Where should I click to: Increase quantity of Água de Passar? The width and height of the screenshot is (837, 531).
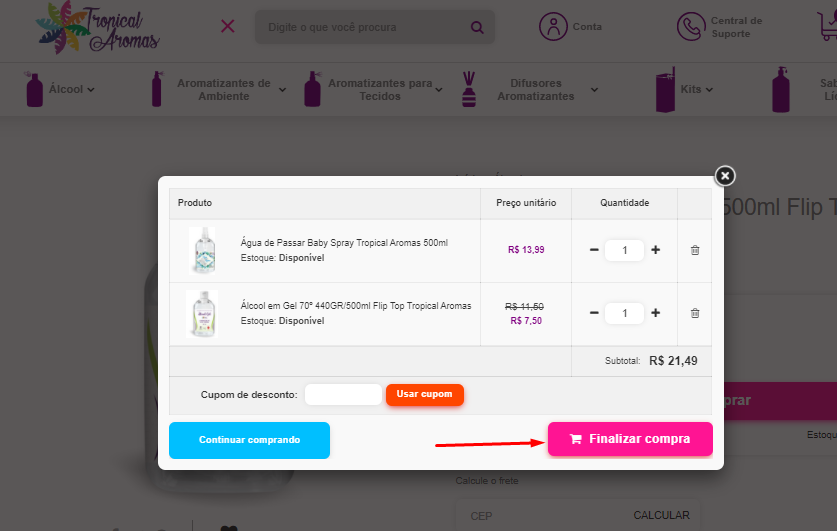[x=656, y=250]
